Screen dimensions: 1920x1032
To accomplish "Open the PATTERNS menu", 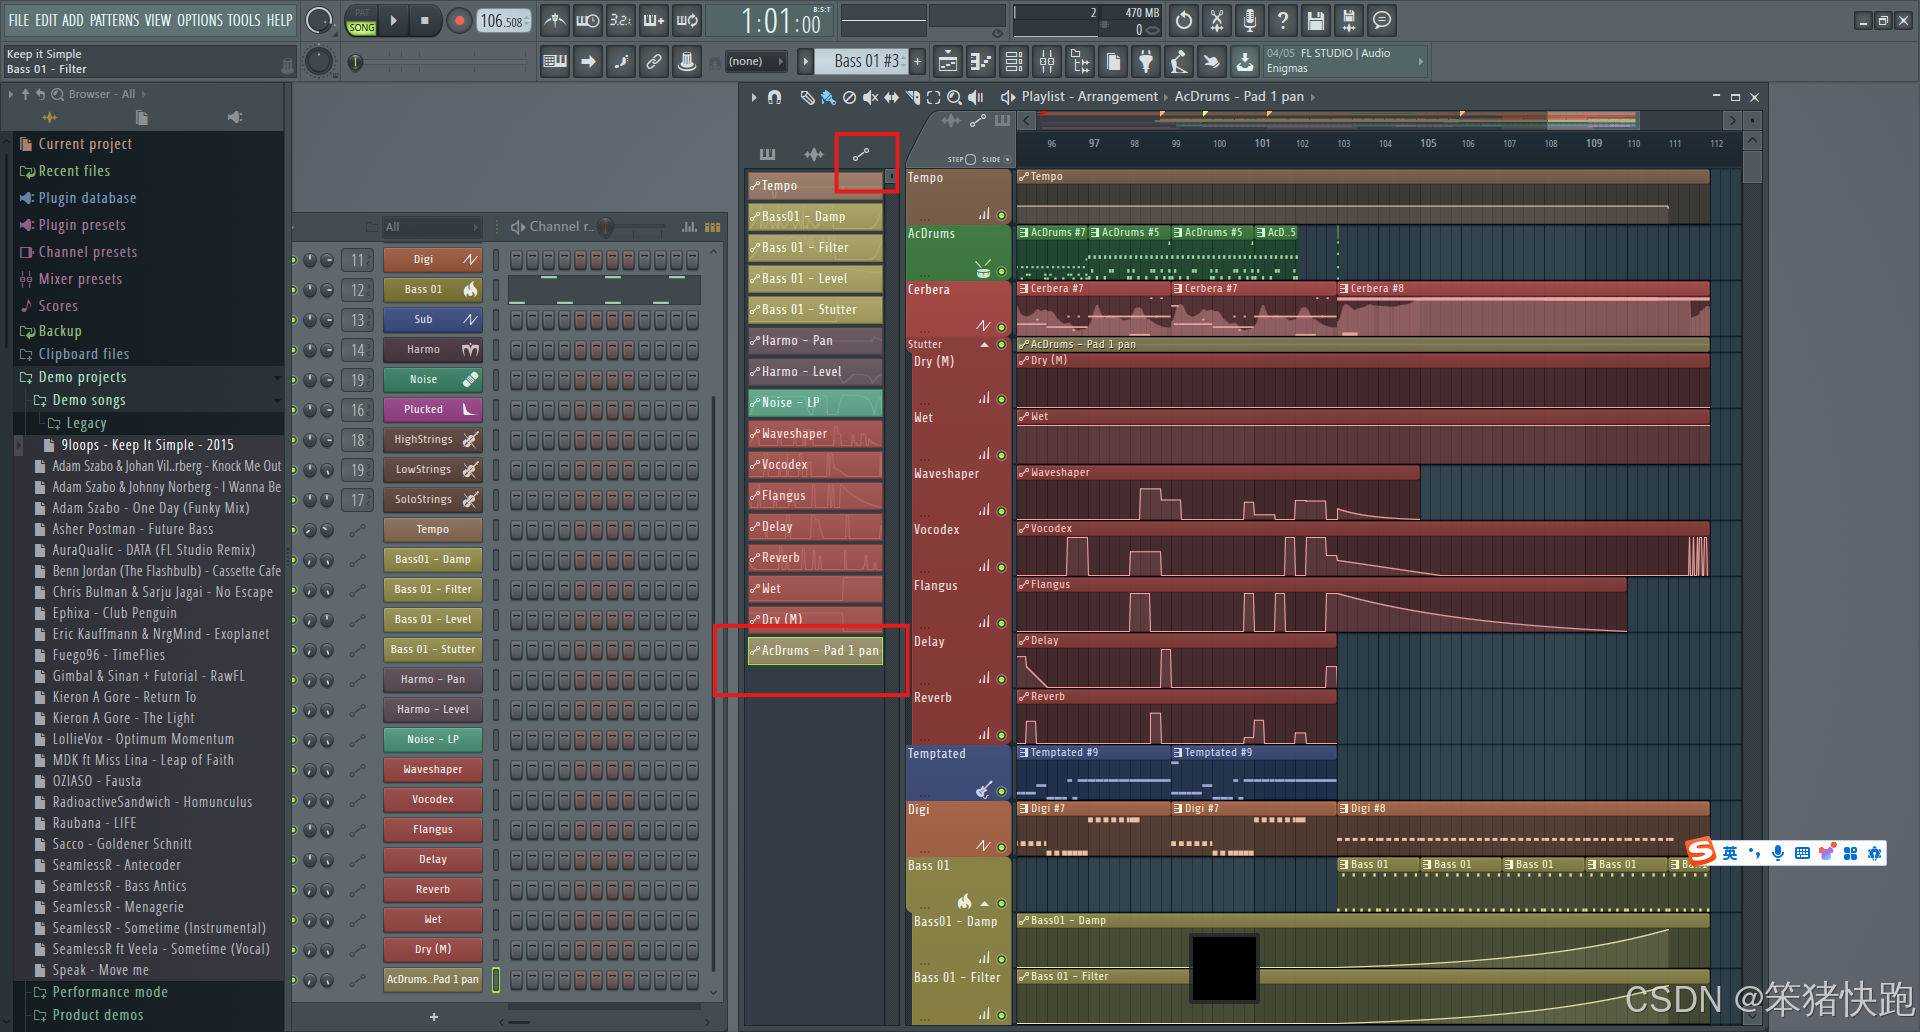I will pyautogui.click(x=114, y=19).
